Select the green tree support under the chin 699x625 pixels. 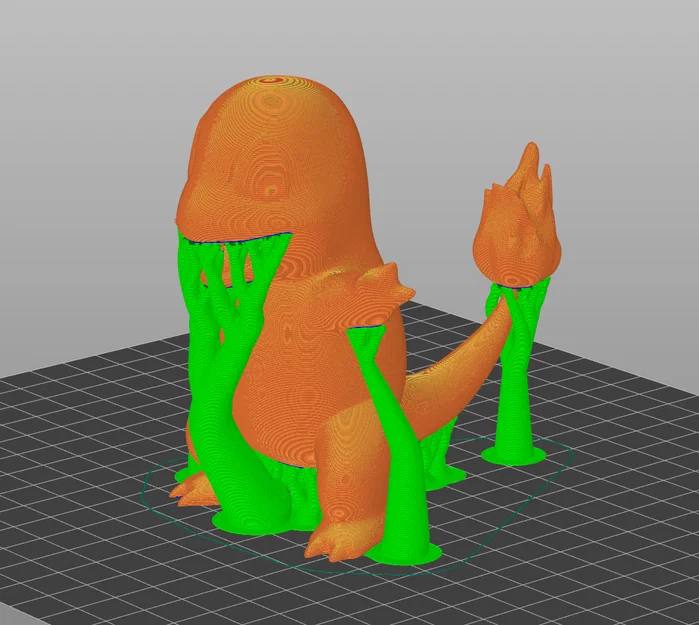232,383
